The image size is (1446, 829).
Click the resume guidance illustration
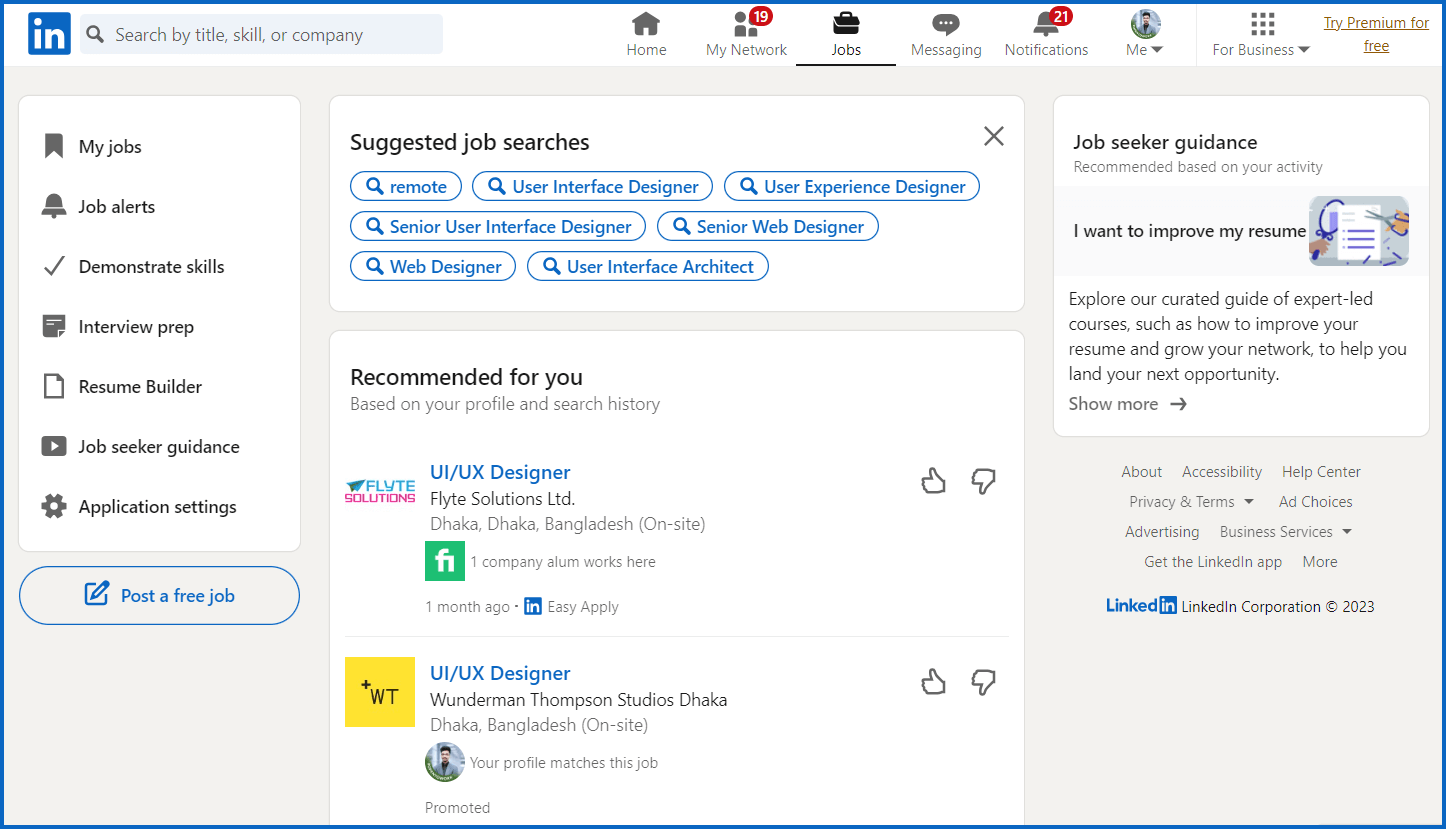click(x=1359, y=231)
